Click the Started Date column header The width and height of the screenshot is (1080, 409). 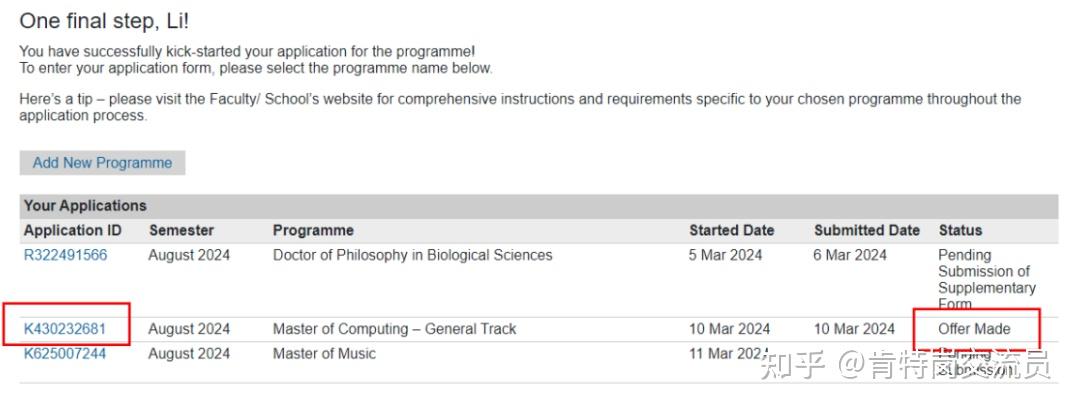coord(731,230)
